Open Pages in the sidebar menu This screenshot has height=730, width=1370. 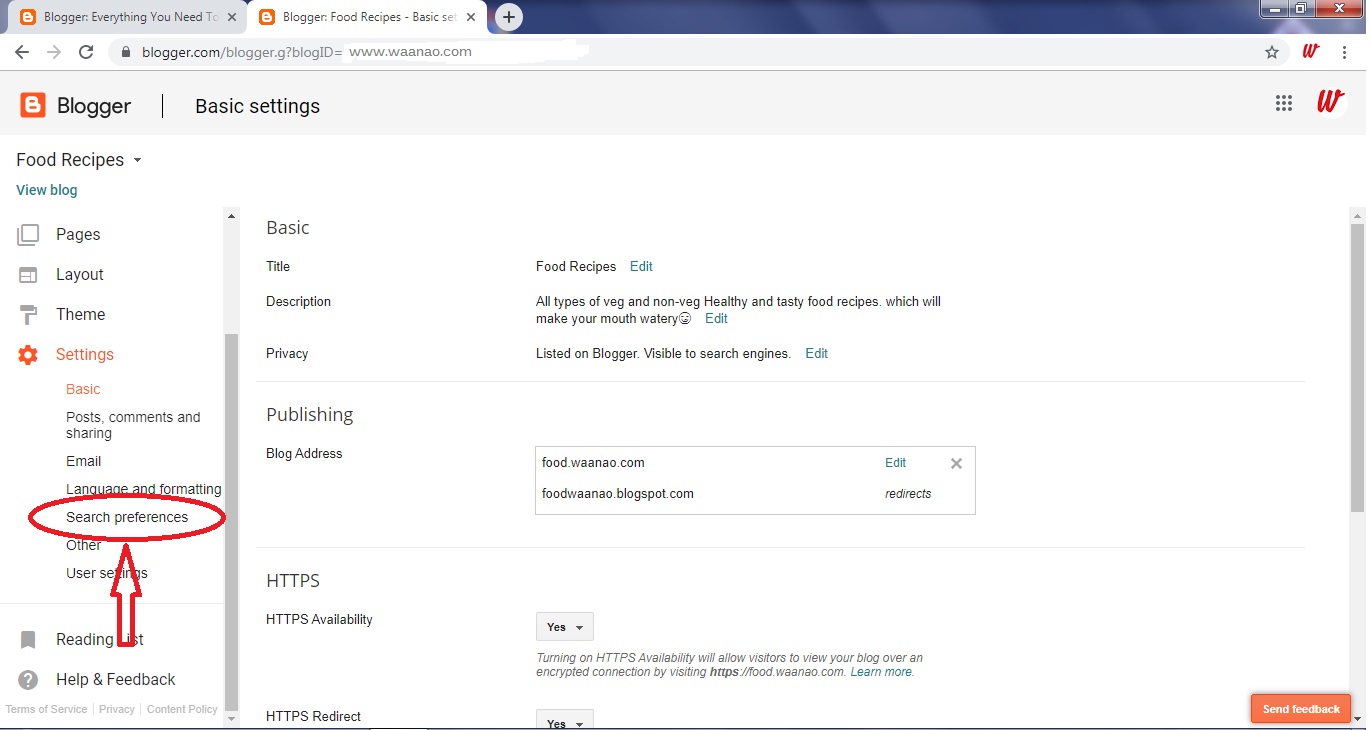(x=78, y=235)
